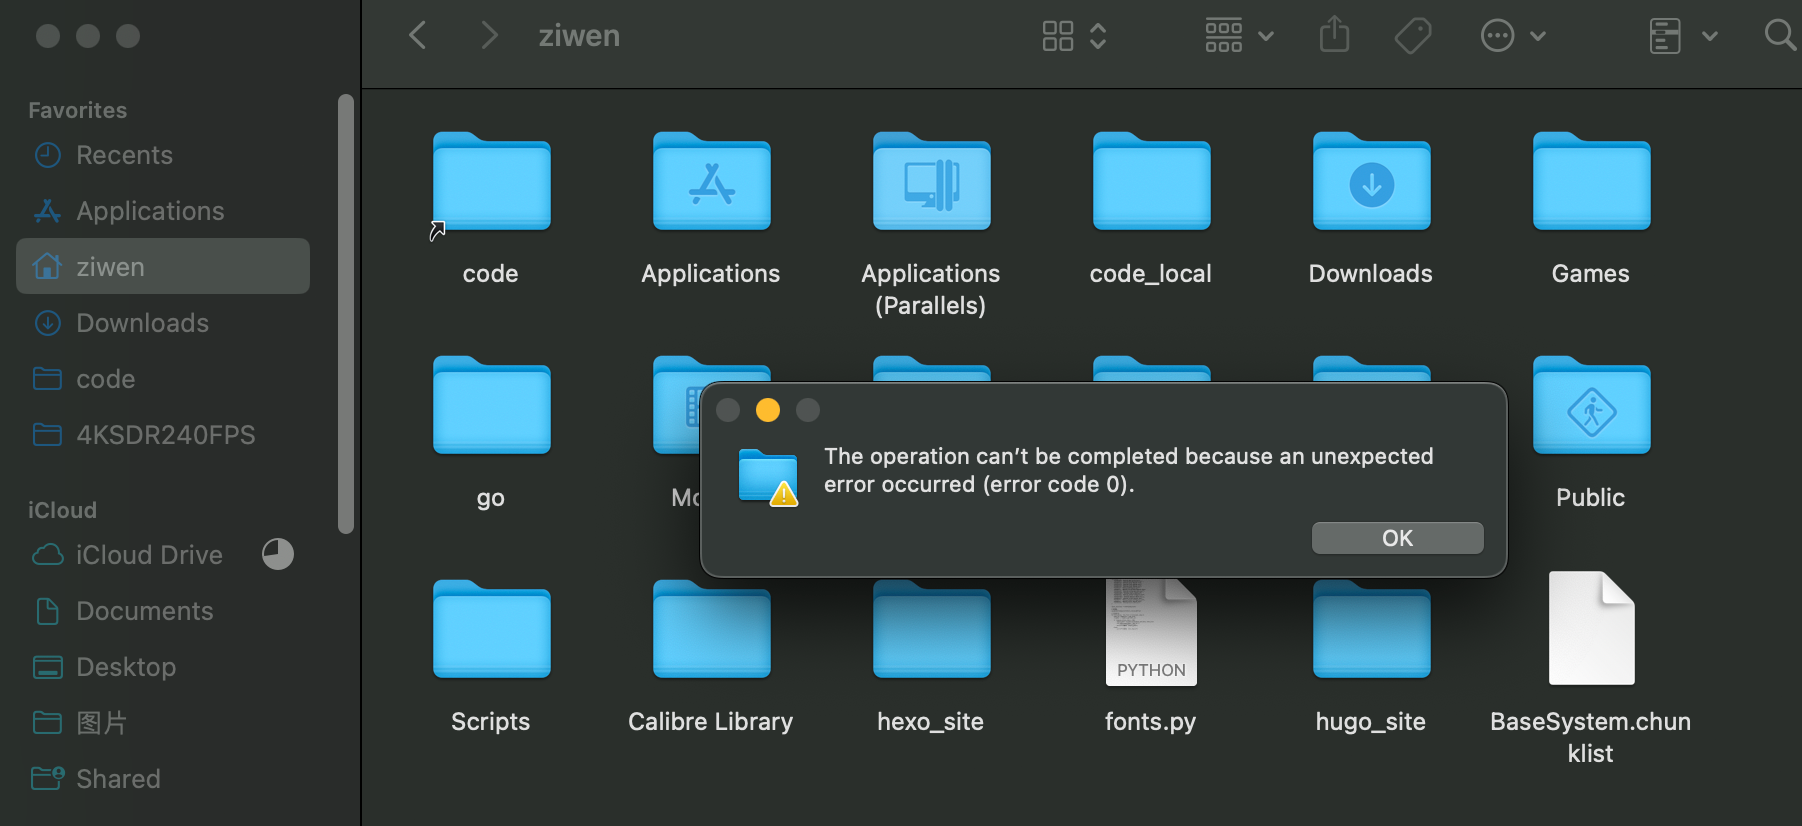Click OK in the error dialog
Screen dimensions: 1802x826
click(1397, 538)
